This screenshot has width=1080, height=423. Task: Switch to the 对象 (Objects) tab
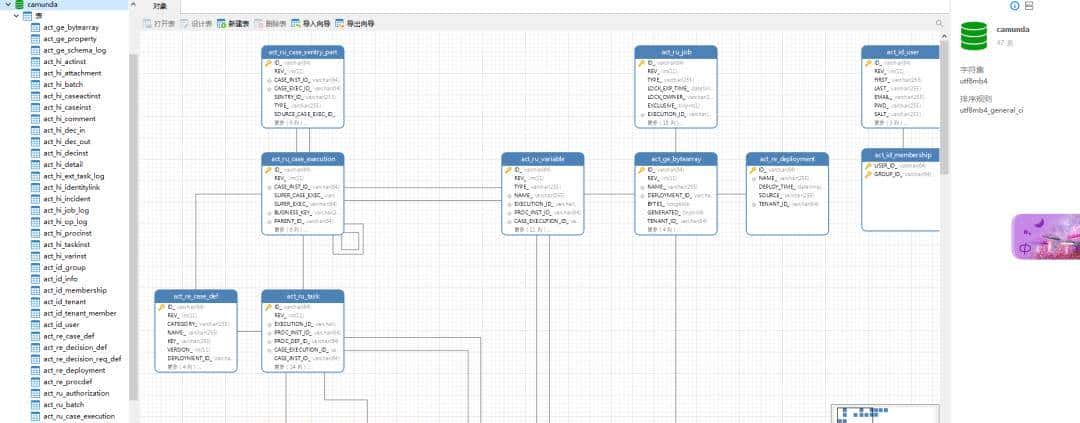(x=159, y=6)
